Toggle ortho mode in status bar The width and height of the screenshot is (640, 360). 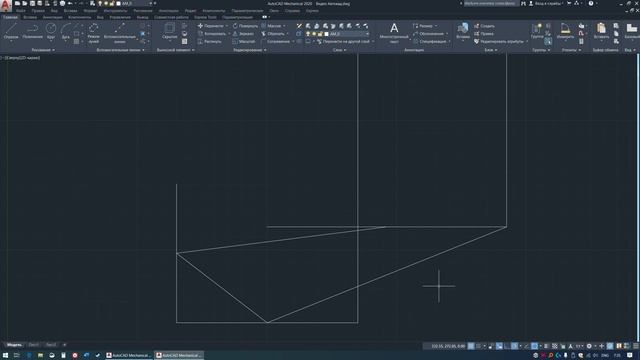click(507, 346)
